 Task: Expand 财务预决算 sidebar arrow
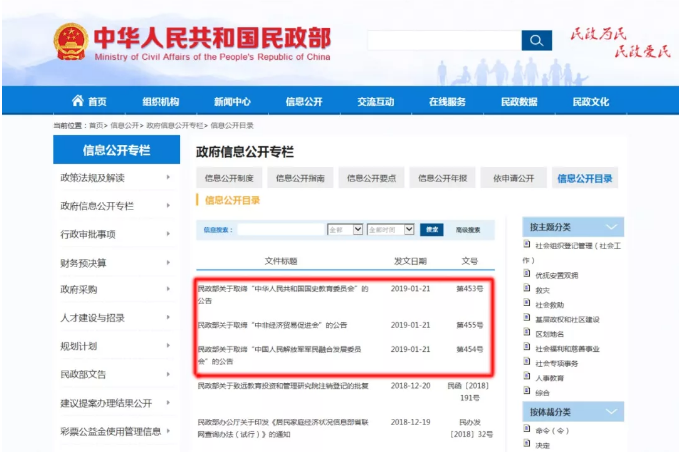[x=168, y=262]
